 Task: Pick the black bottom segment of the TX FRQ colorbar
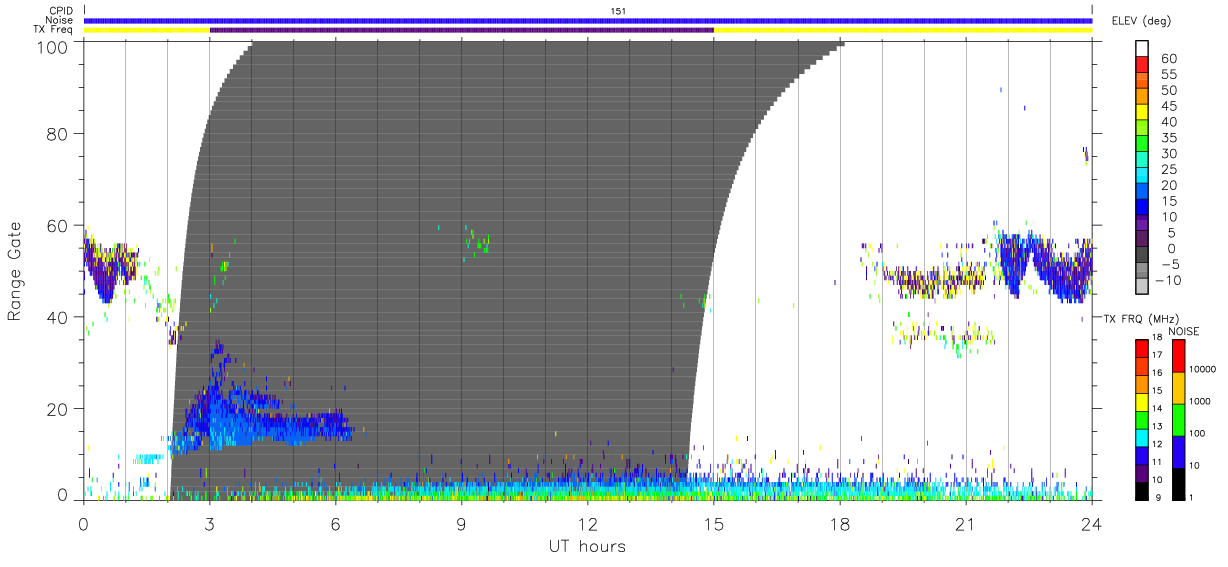click(x=1141, y=491)
